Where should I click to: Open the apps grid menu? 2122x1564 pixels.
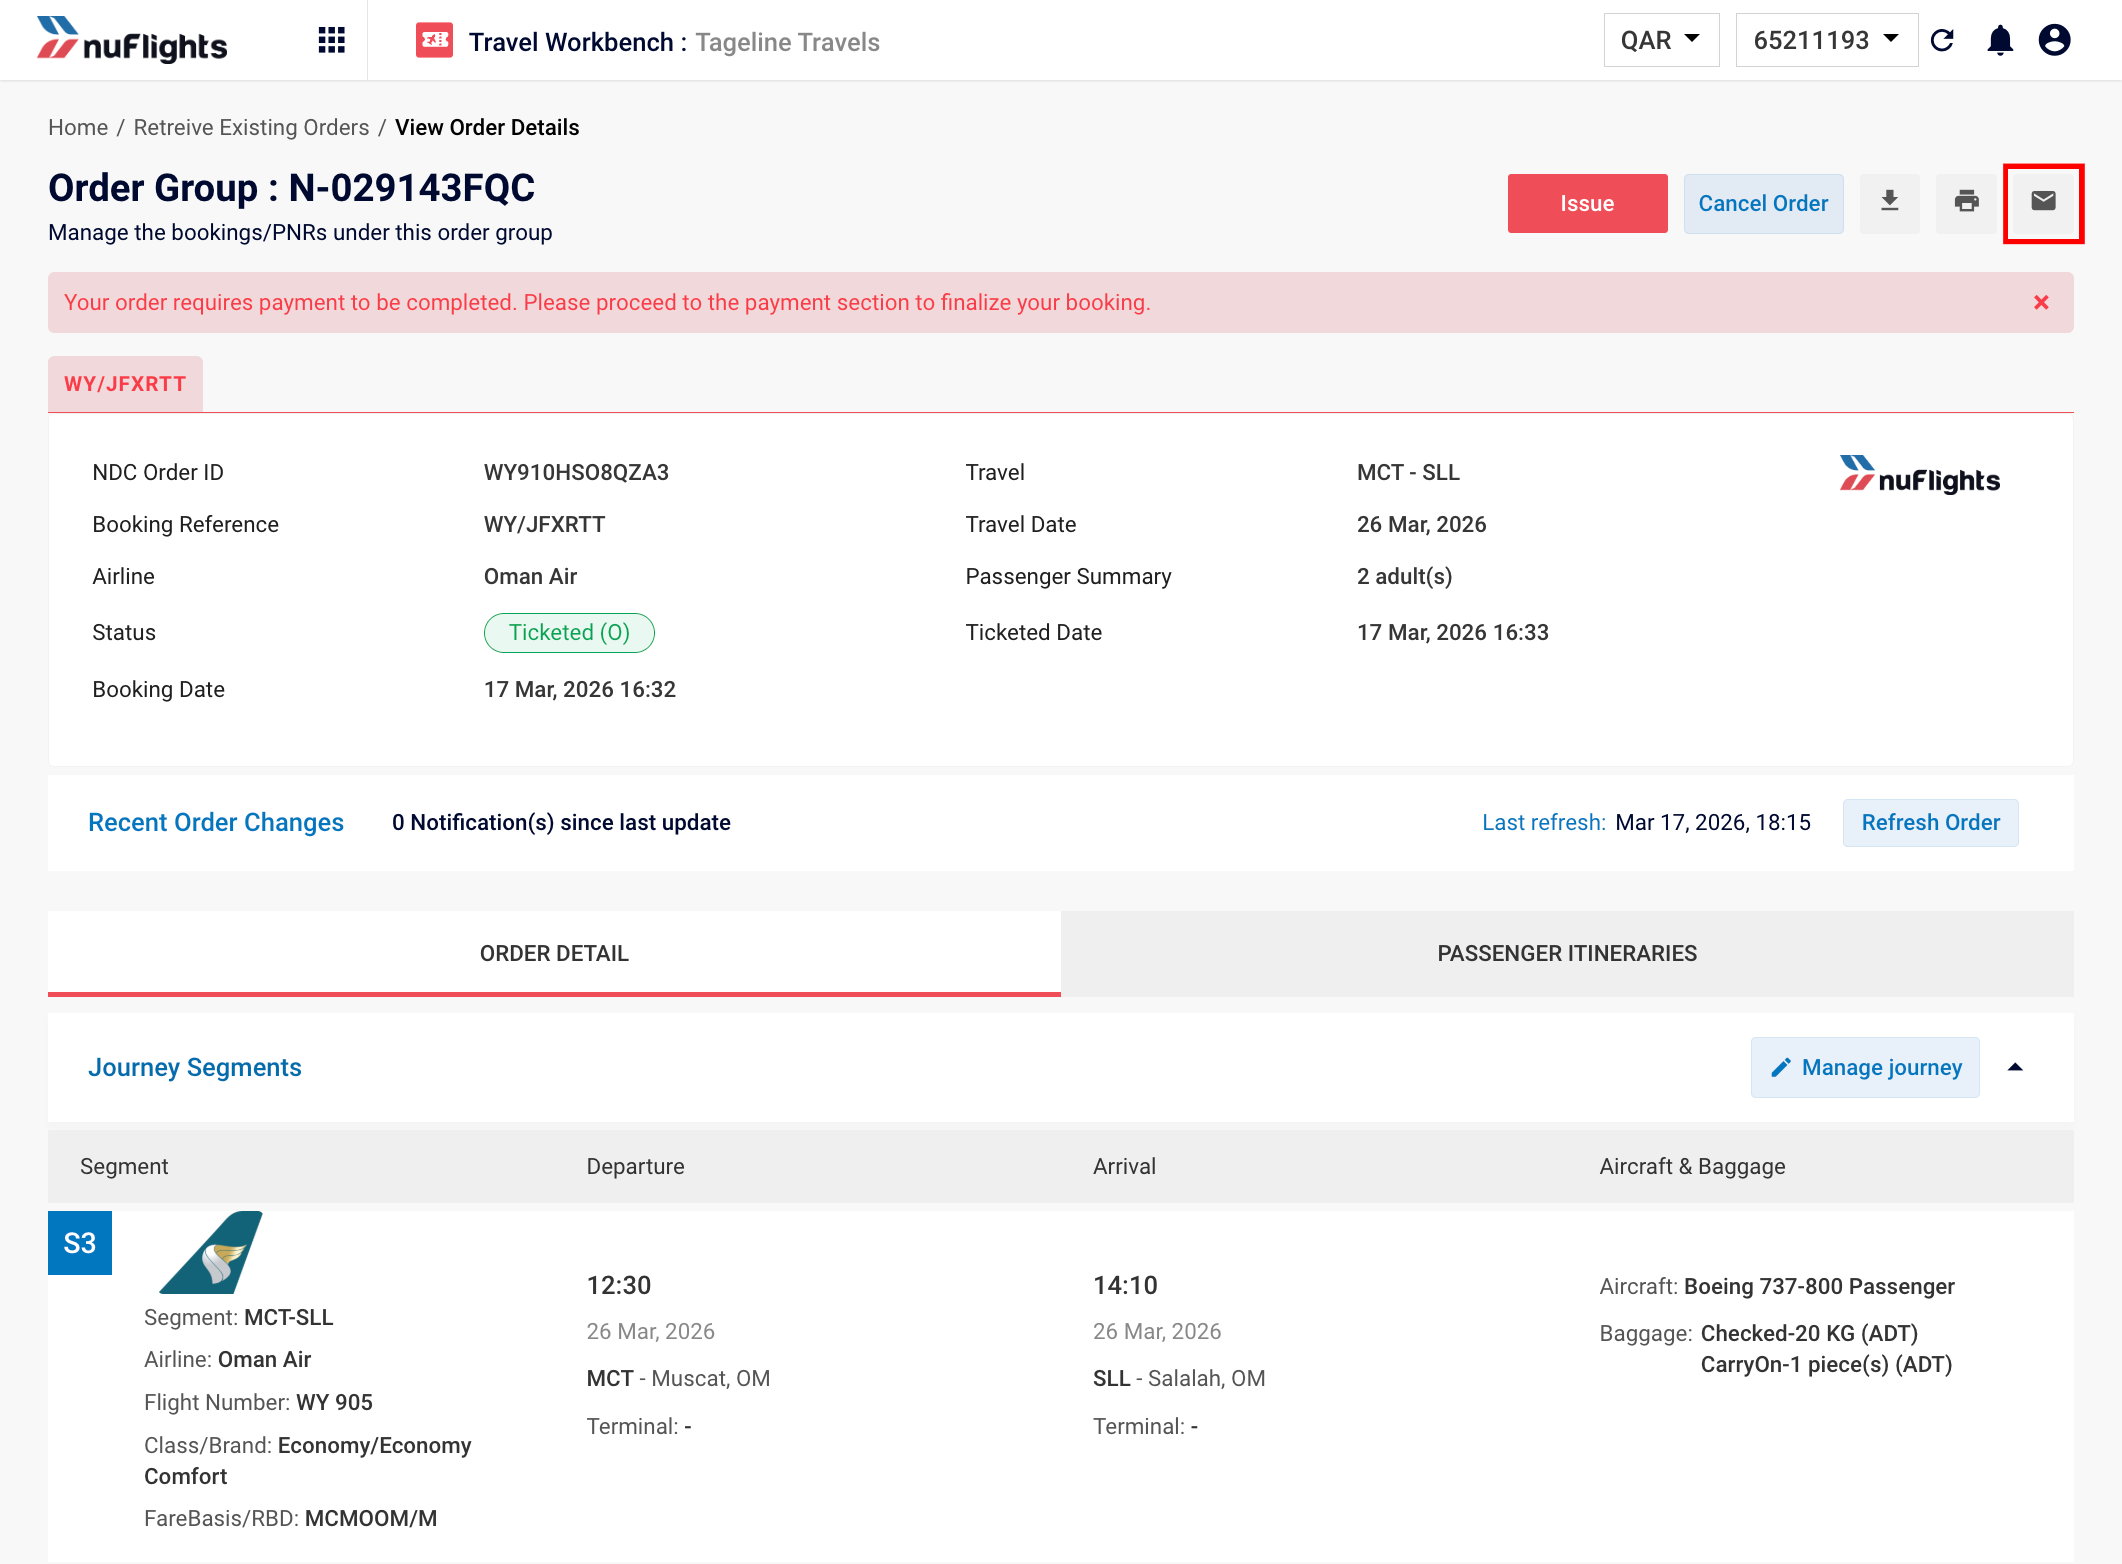pos(331,40)
